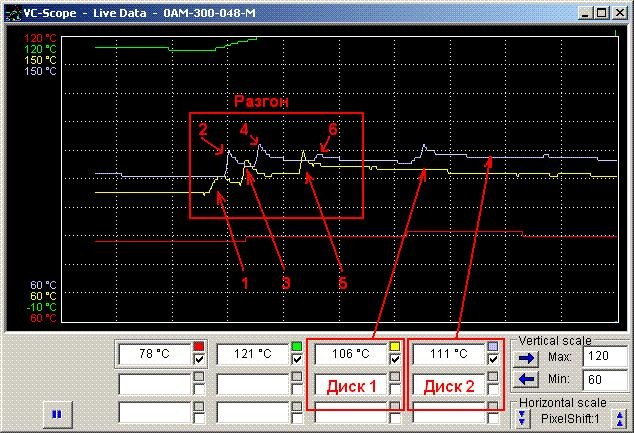The width and height of the screenshot is (634, 433).
Task: Click the grey swatch directly below the red swatch
Action: 199,377
